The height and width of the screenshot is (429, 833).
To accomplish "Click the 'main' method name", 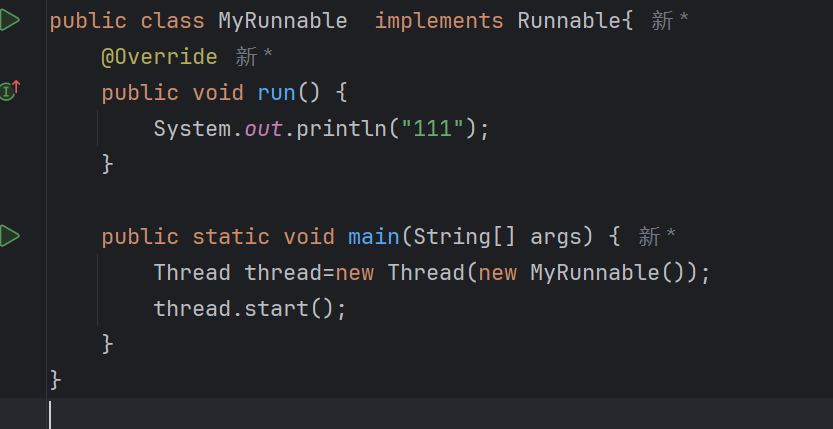I will pos(373,237).
